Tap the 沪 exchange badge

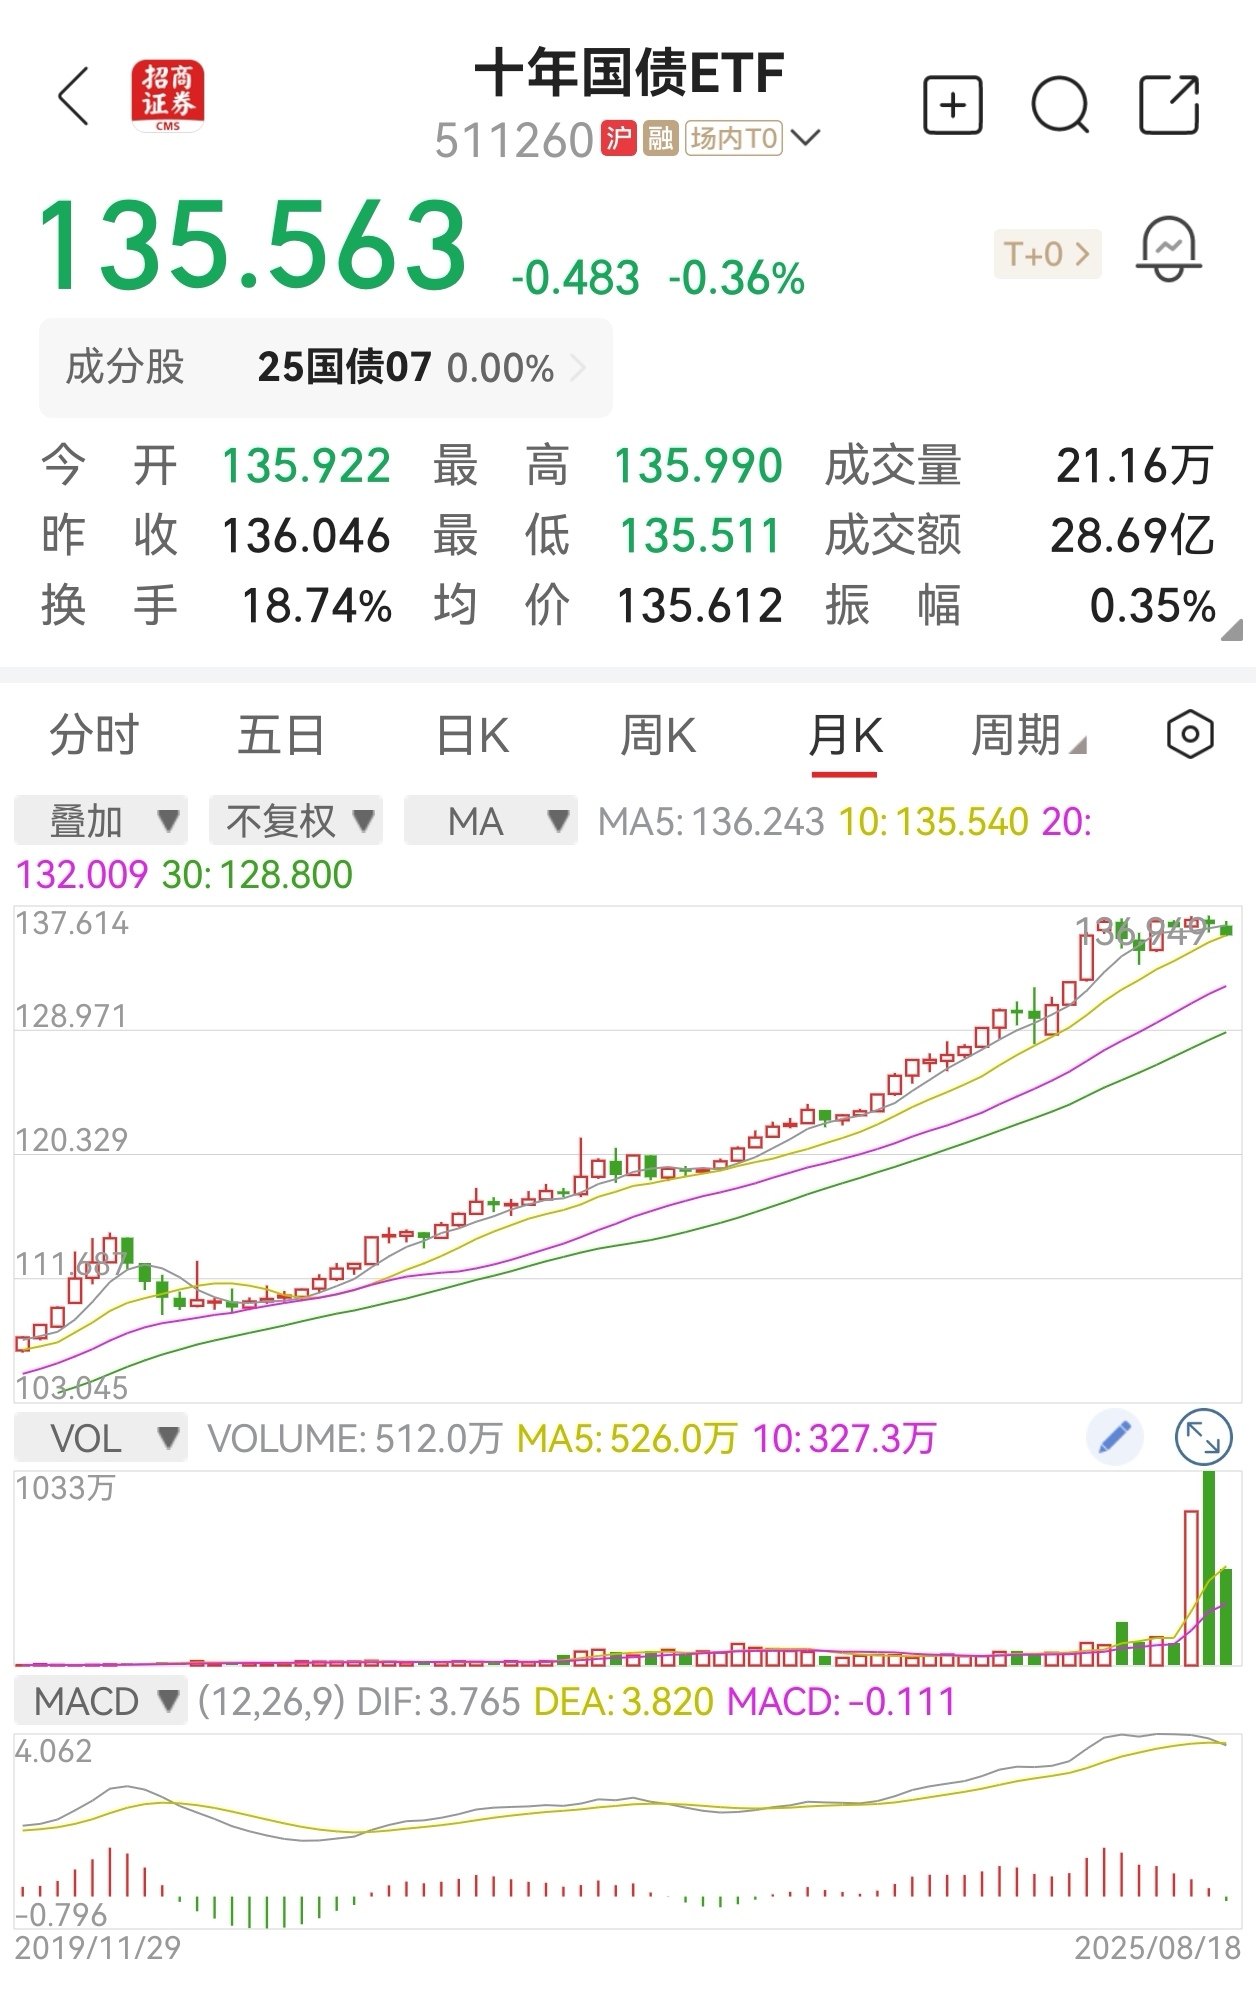tap(618, 138)
